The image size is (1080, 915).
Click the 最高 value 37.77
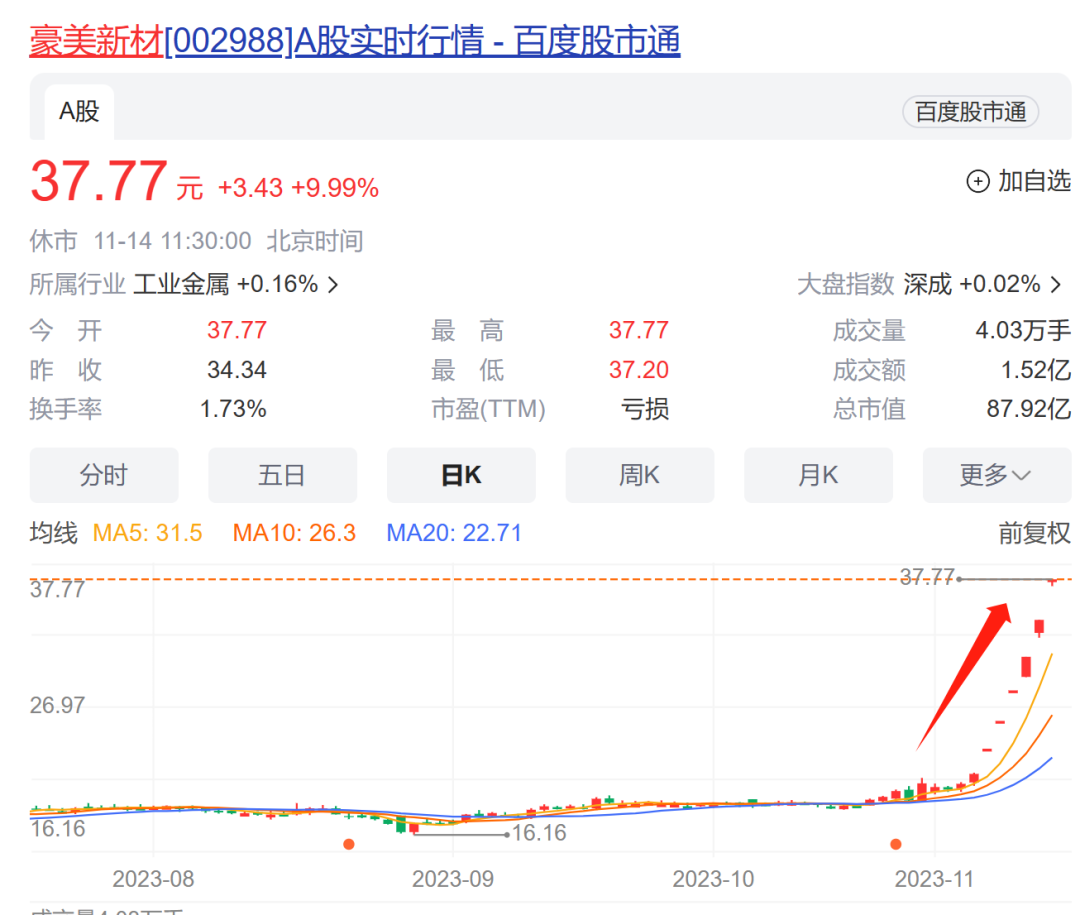pos(638,331)
